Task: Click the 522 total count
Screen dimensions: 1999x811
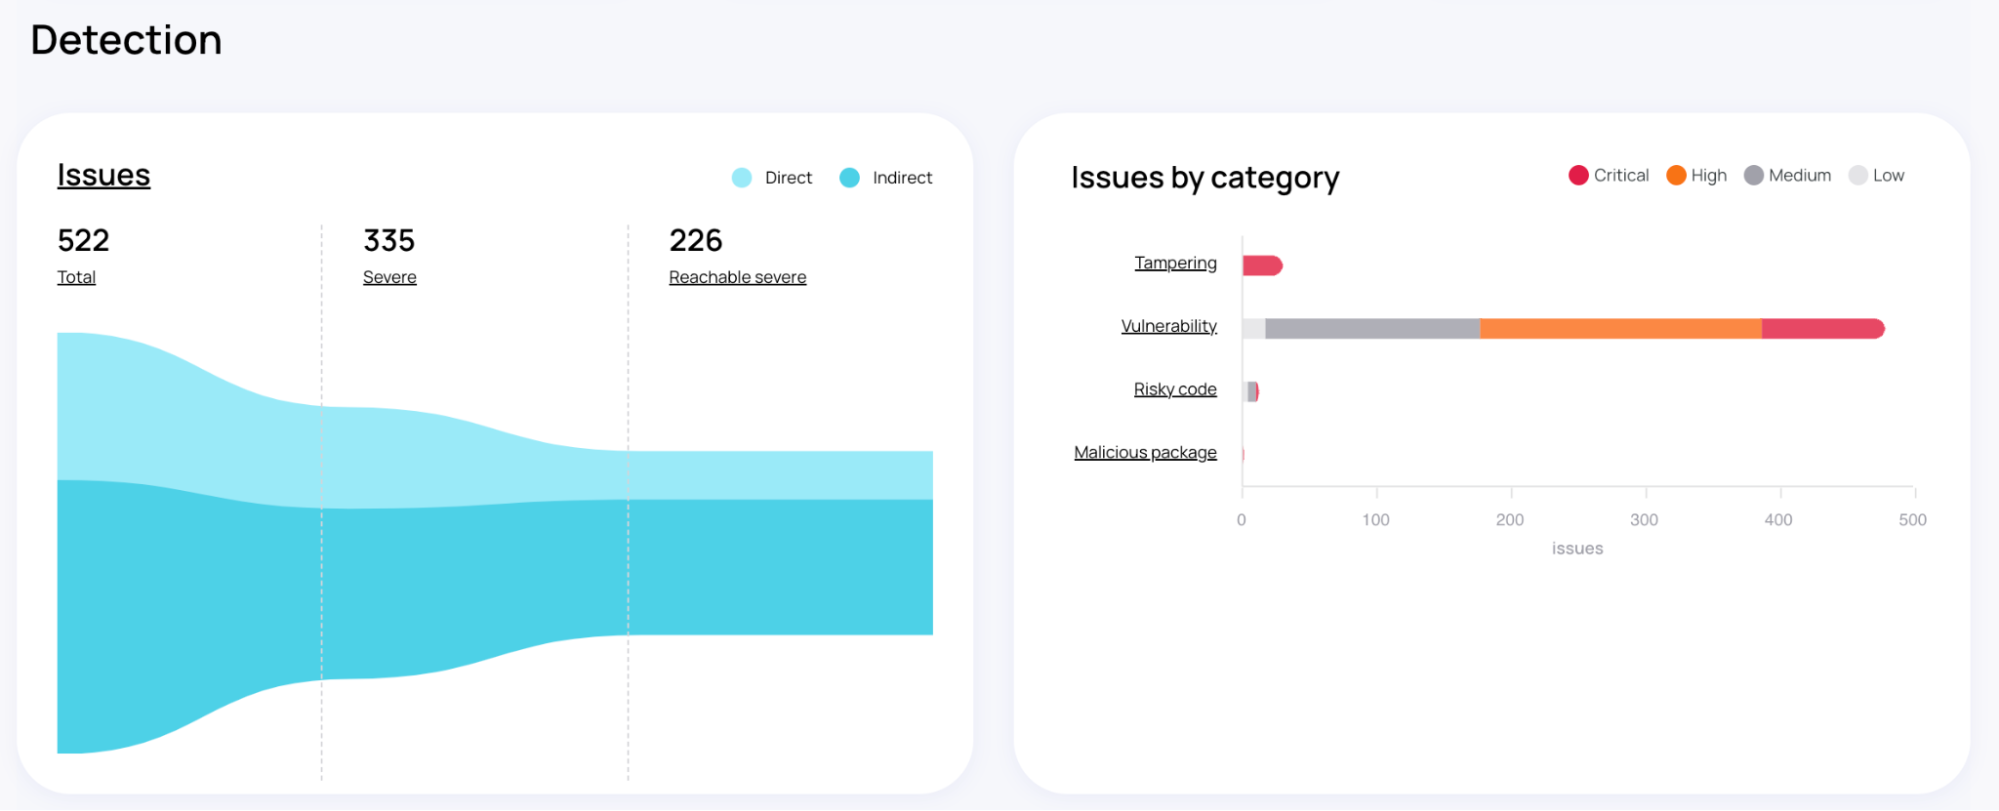Action: click(x=83, y=240)
